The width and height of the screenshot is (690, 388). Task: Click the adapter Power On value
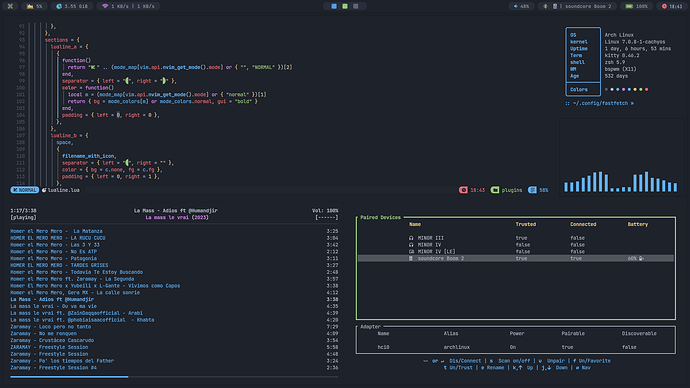click(513, 347)
